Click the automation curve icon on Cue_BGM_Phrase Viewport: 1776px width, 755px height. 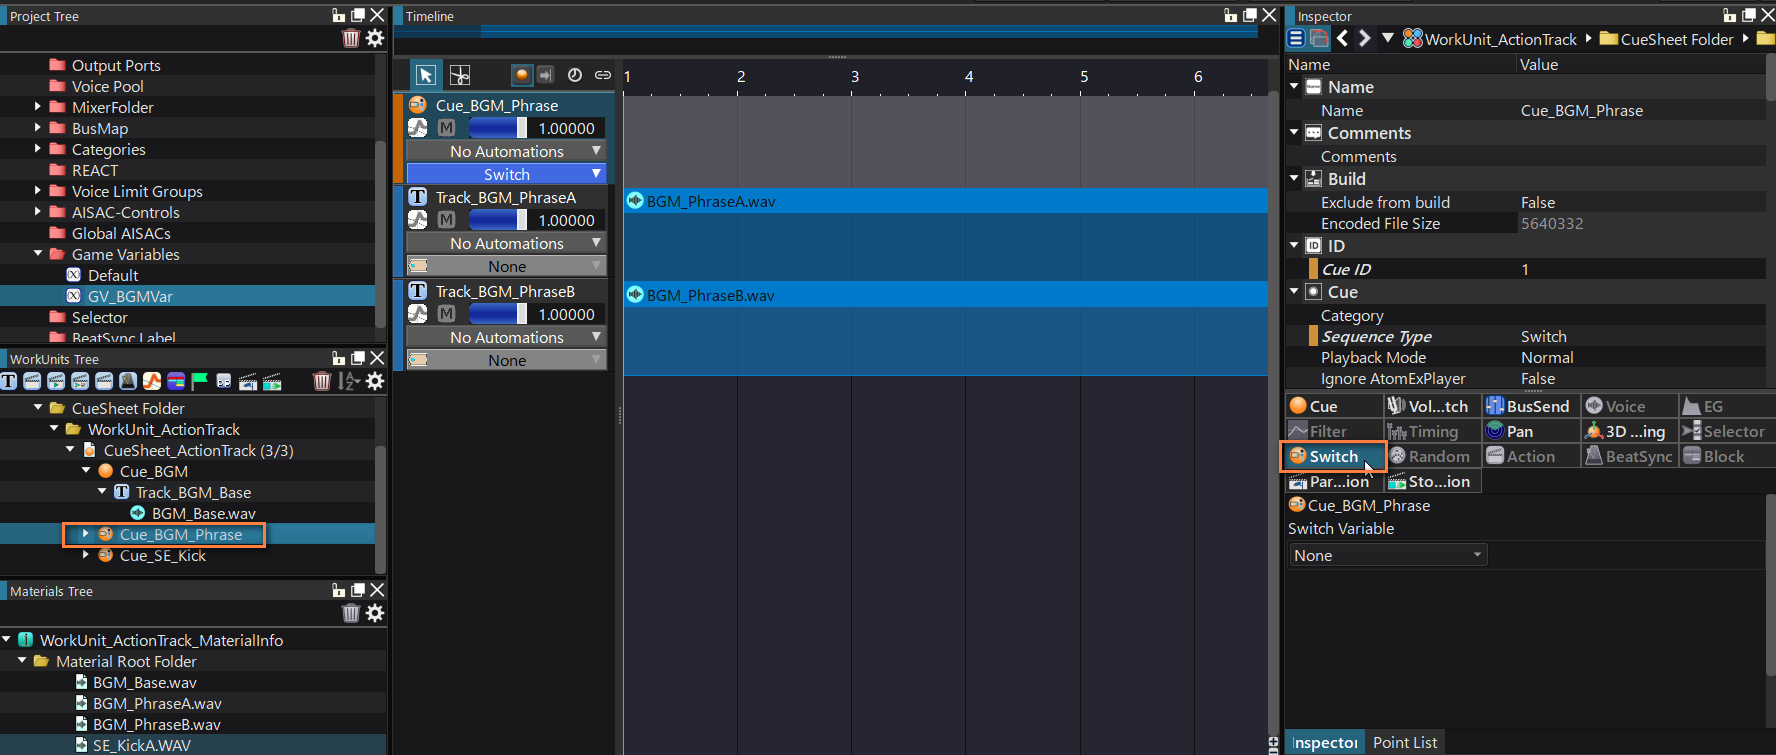coord(418,128)
